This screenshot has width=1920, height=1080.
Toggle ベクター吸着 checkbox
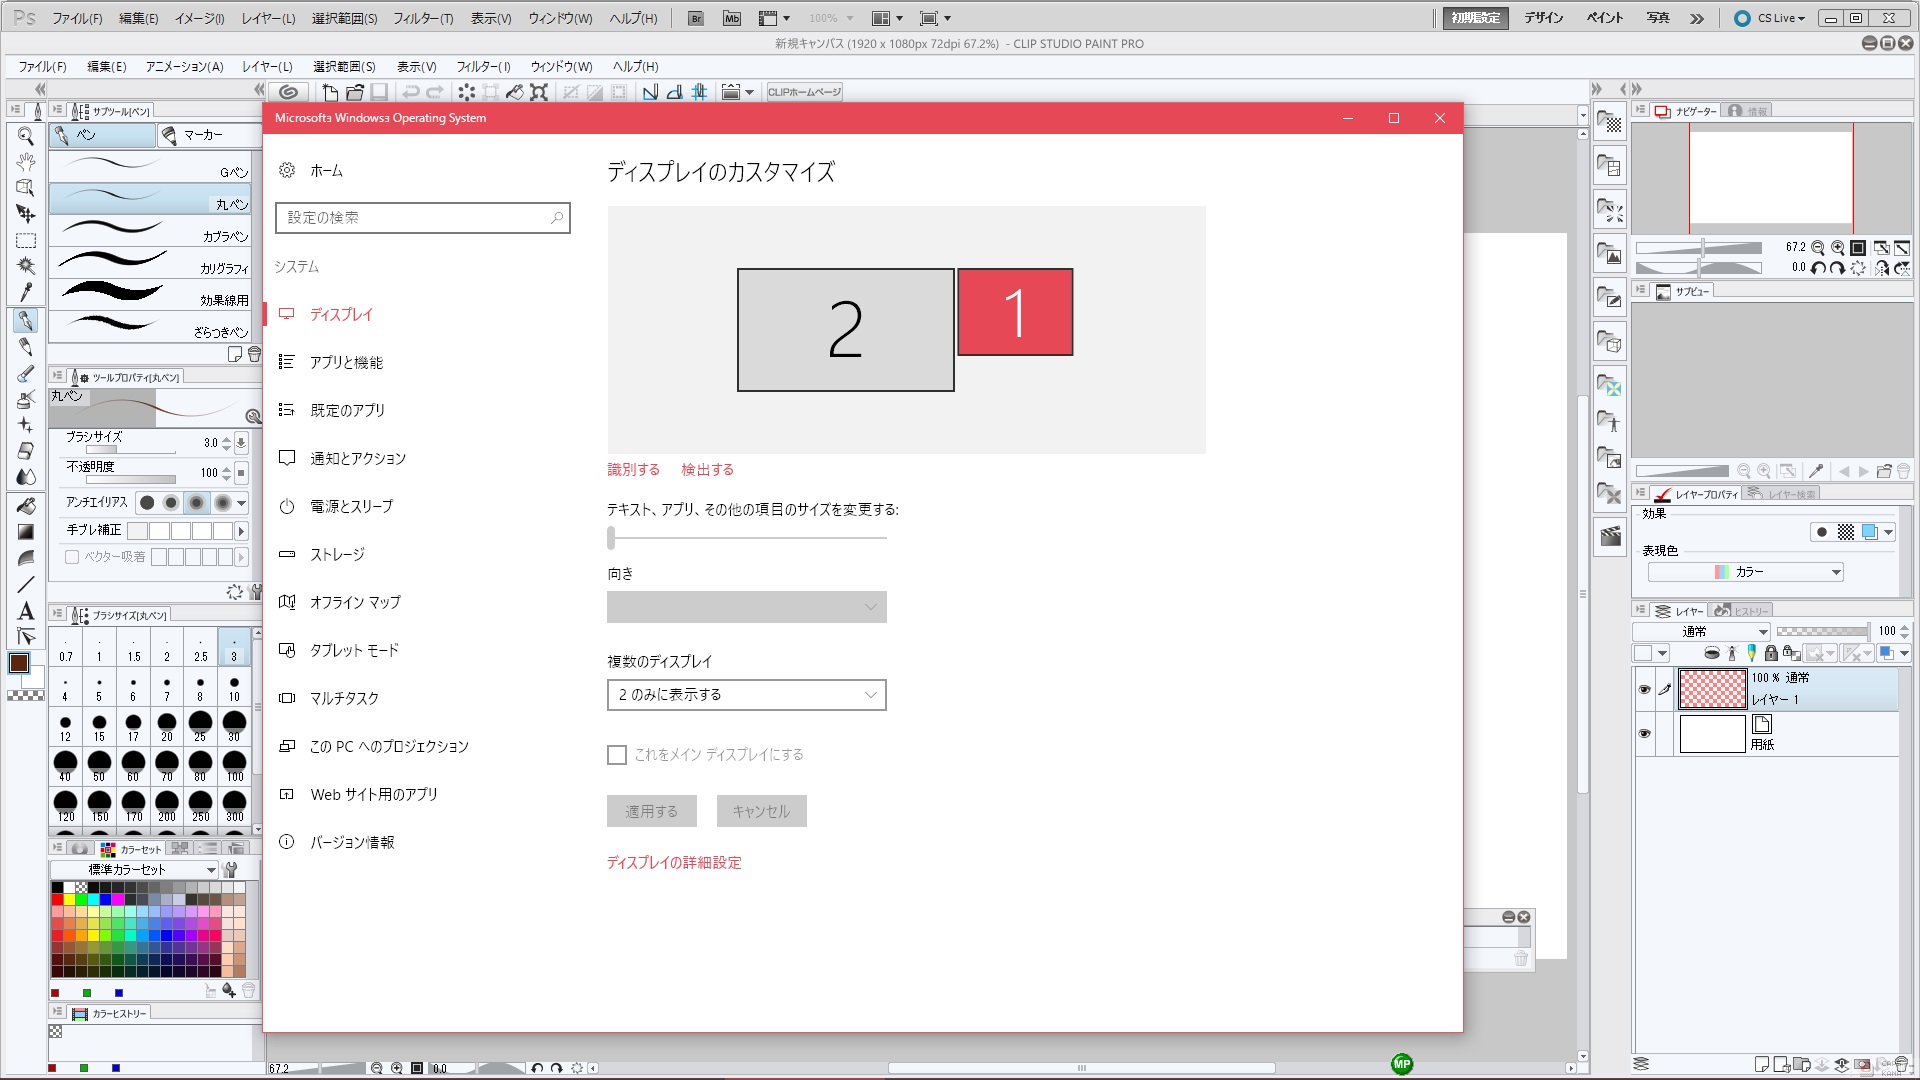pyautogui.click(x=72, y=557)
